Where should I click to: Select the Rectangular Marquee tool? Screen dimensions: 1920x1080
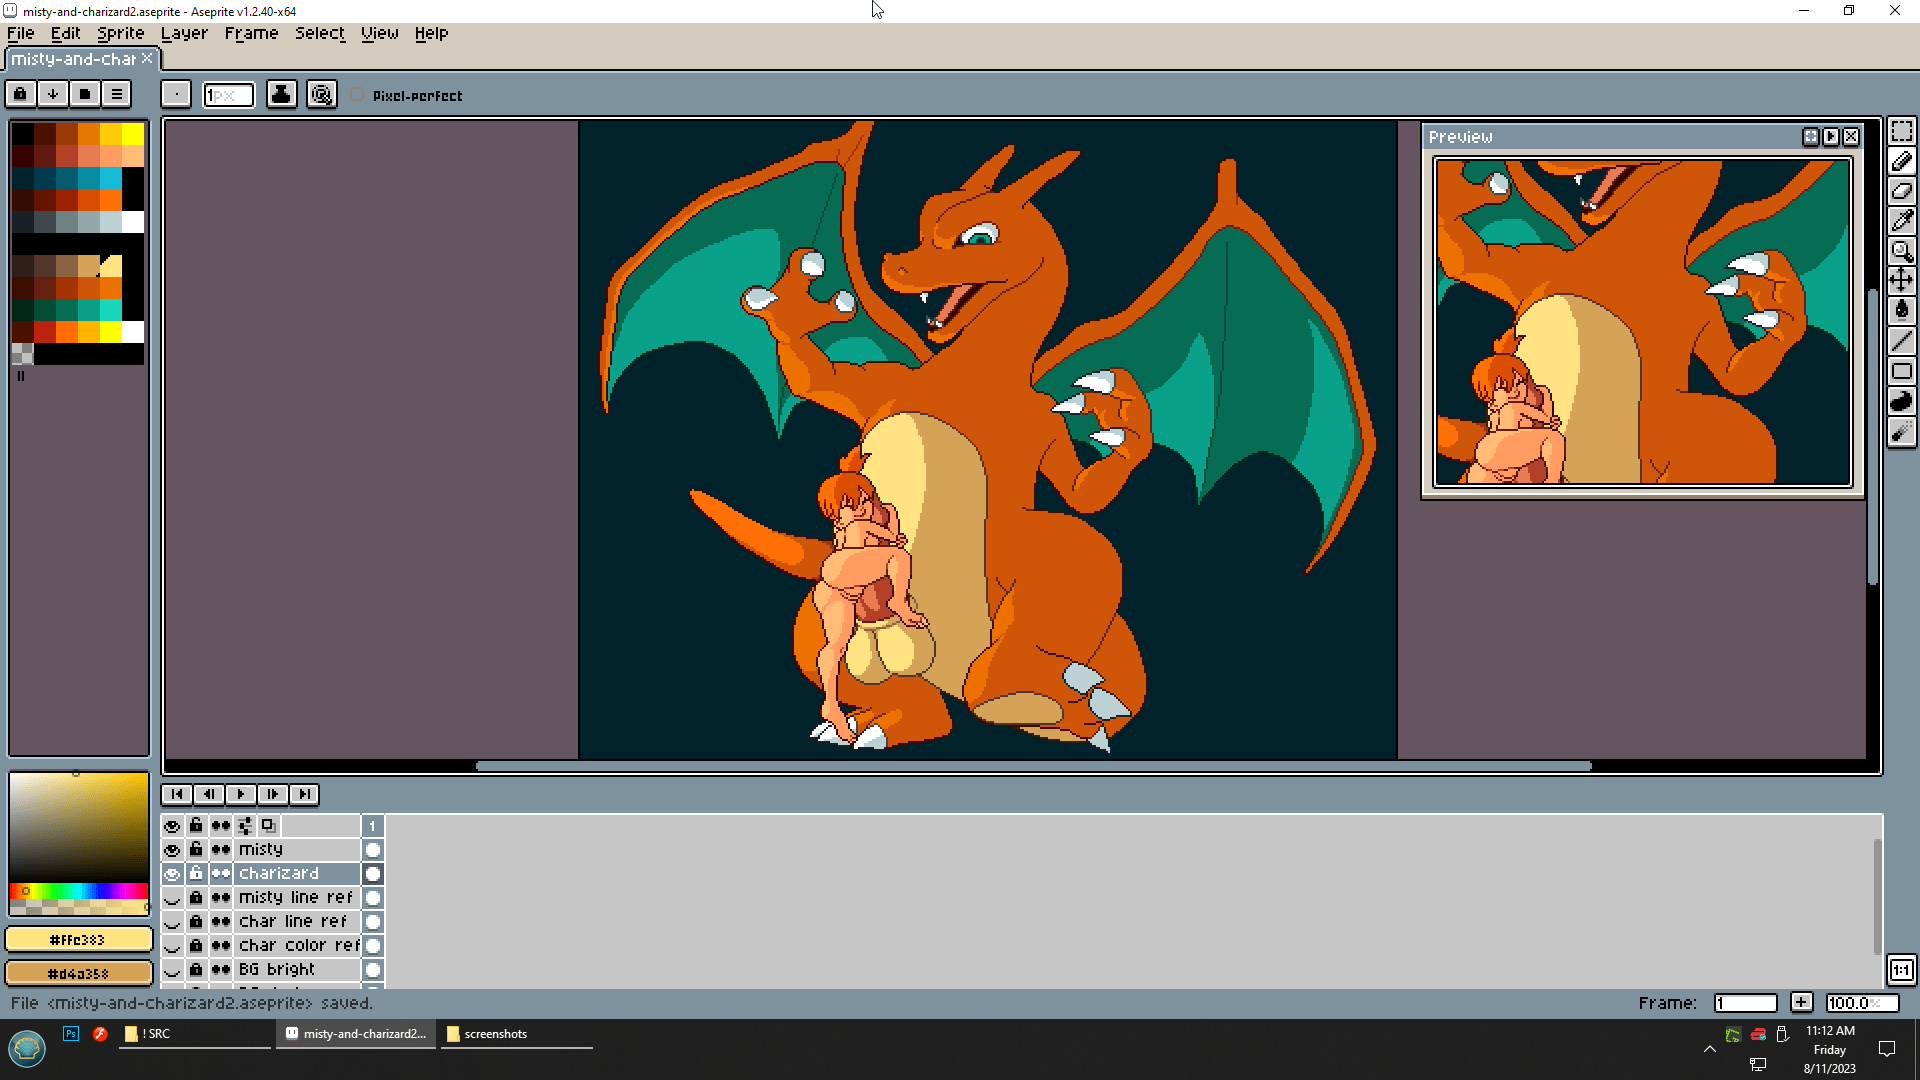(x=1901, y=132)
